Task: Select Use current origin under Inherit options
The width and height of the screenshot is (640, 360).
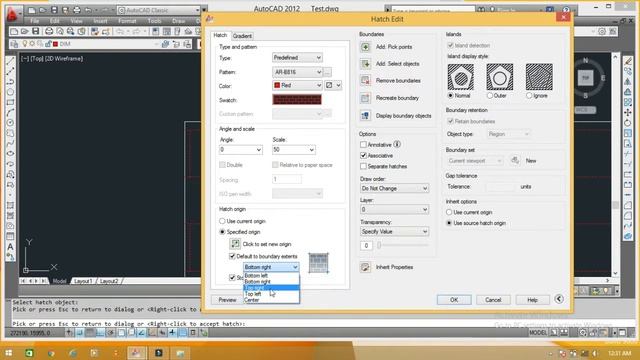Action: [x=449, y=212]
